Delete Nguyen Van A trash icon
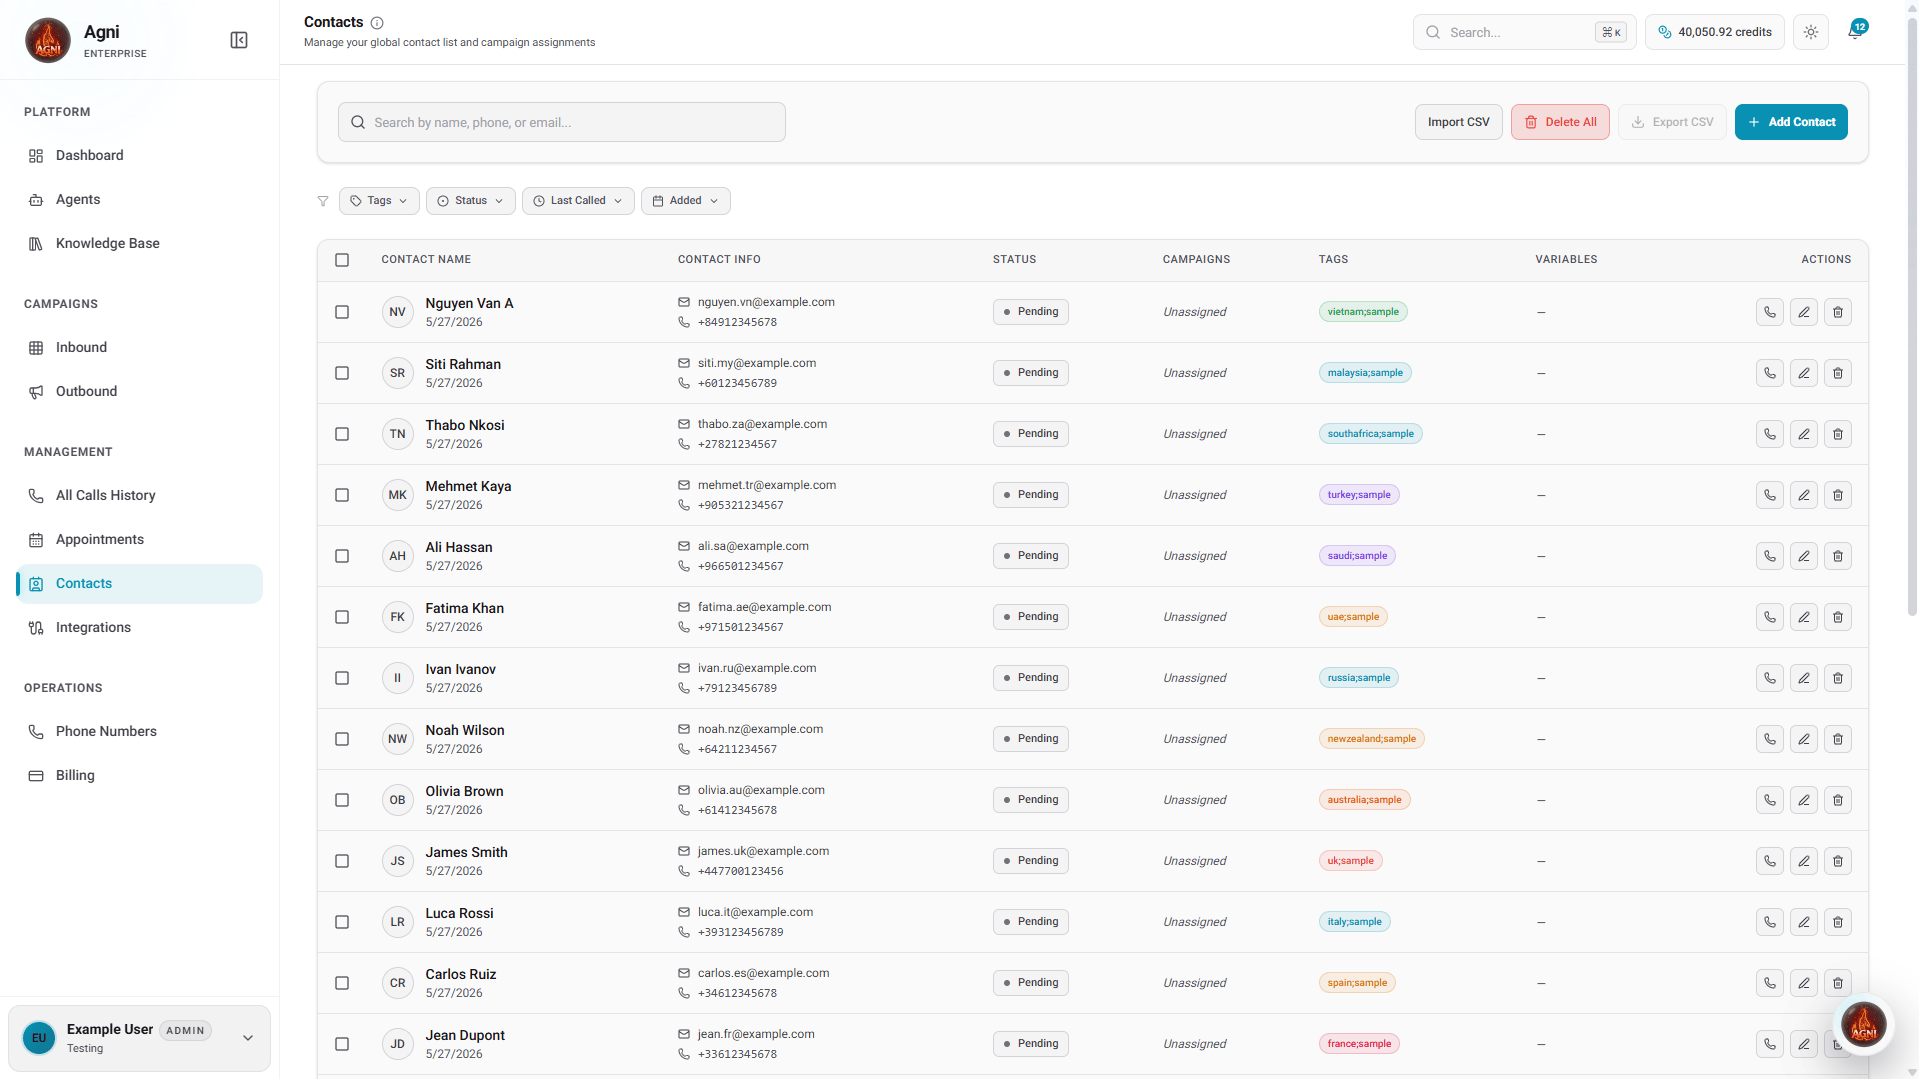Viewport: 1919px width, 1079px height. [x=1838, y=312]
